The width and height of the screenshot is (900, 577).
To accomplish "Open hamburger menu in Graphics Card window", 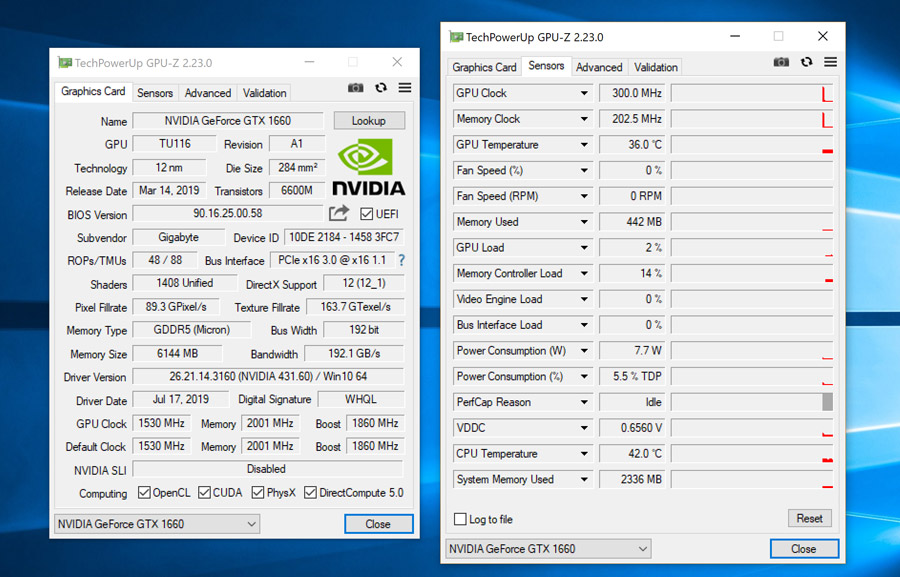I will (x=405, y=88).
